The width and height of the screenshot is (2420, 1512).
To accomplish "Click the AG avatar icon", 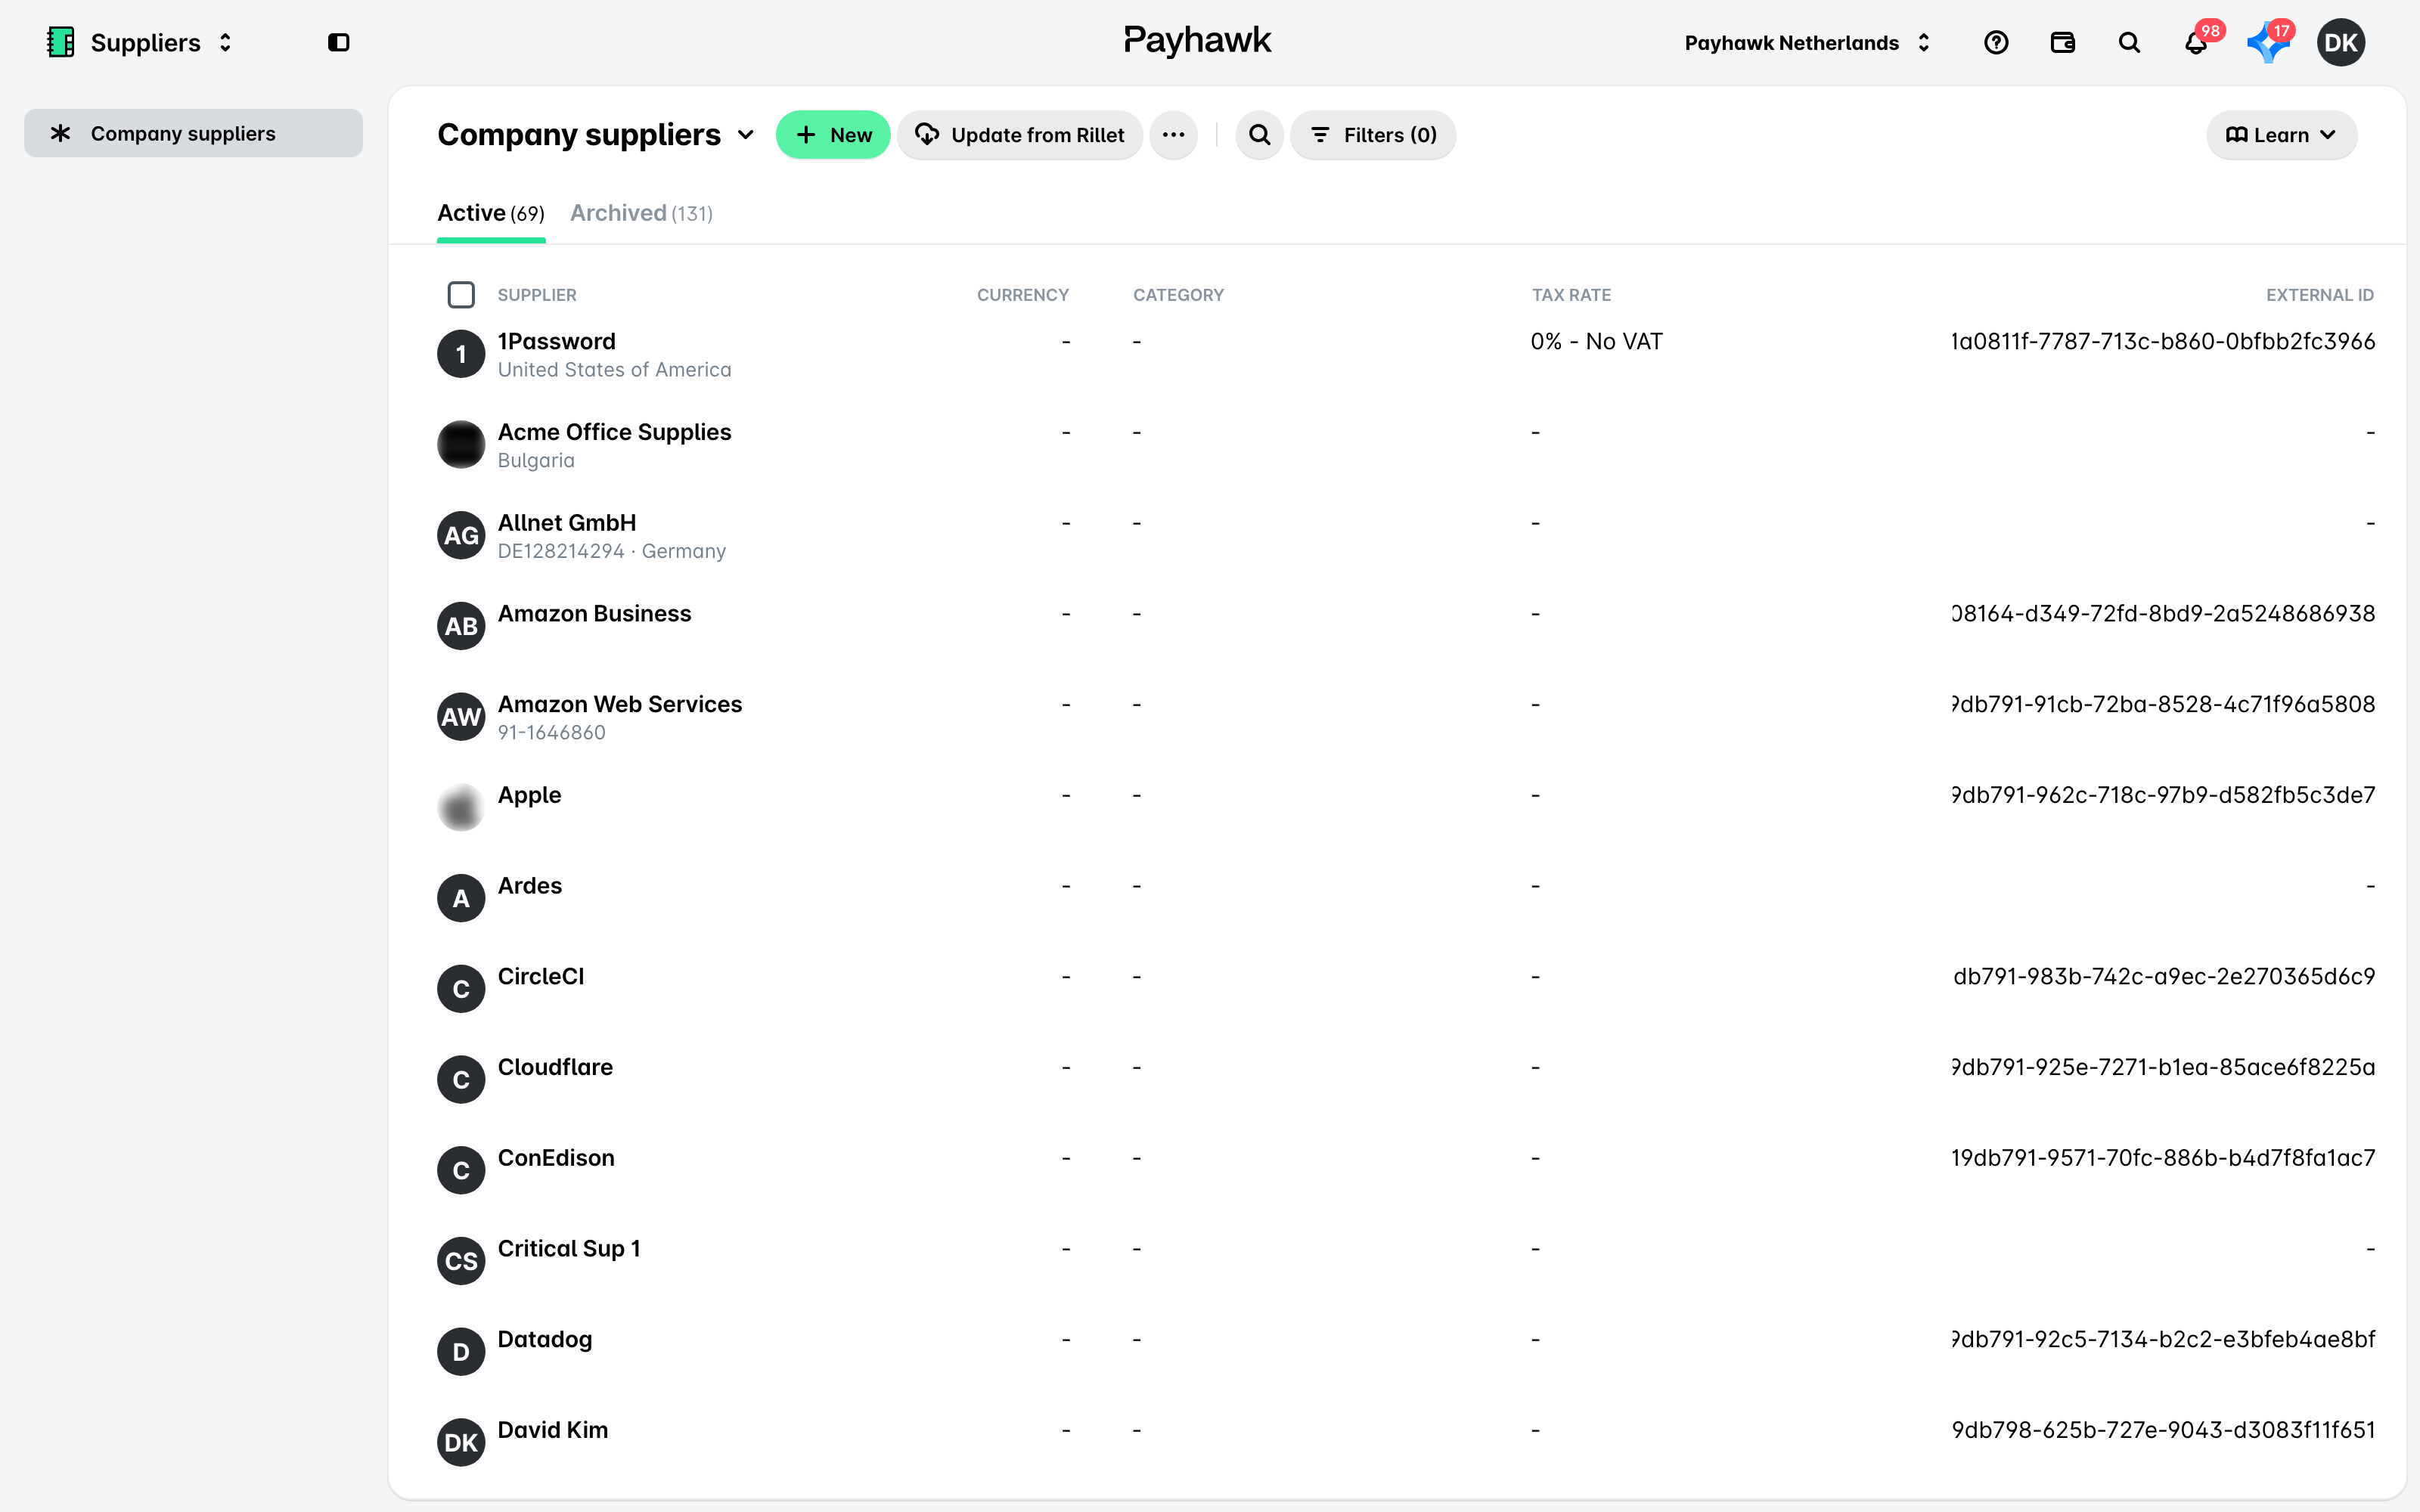I will (x=461, y=536).
